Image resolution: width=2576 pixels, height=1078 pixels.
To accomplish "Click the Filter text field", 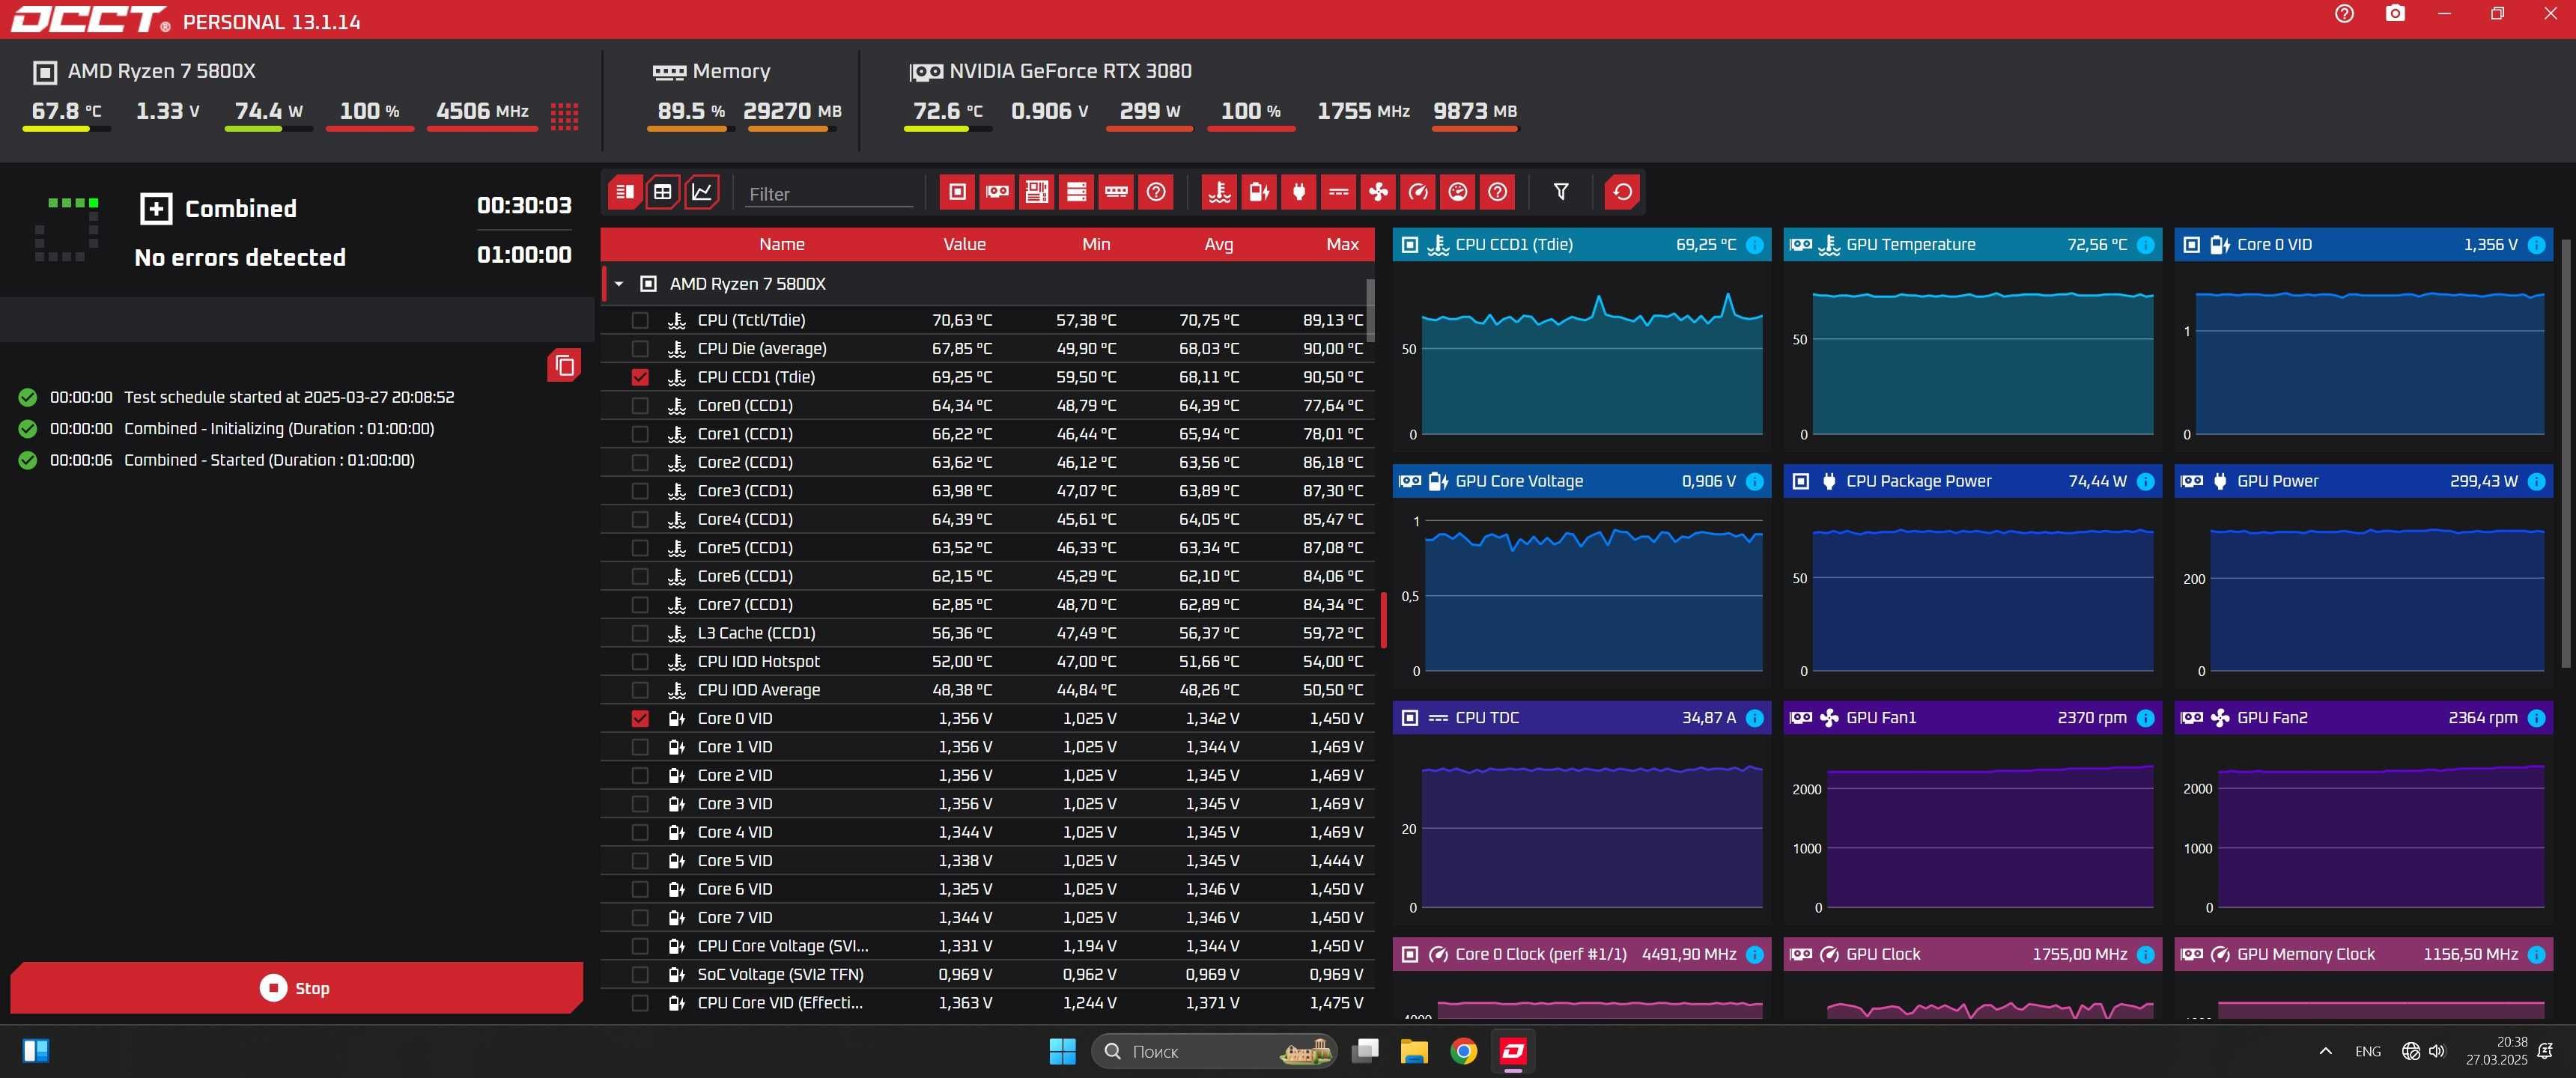I will tap(829, 194).
